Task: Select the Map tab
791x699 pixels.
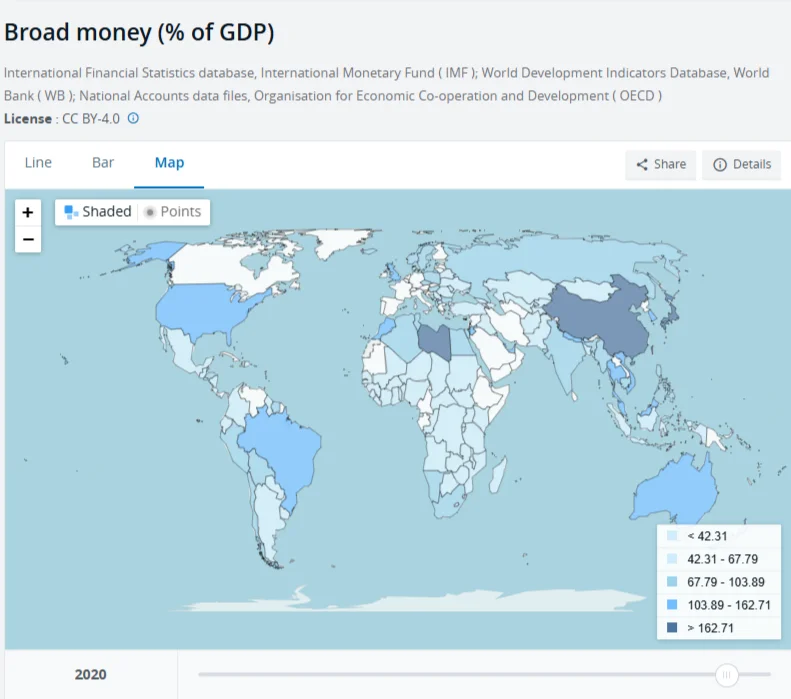Action: point(170,163)
